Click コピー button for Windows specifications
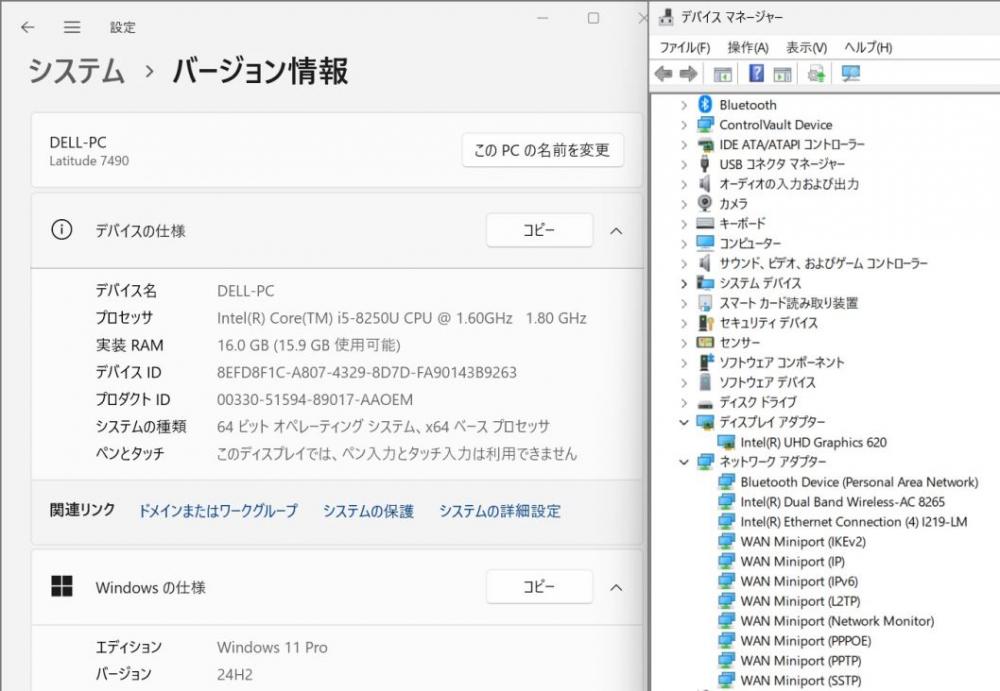Viewport: 1000px width, 691px height. [540, 586]
